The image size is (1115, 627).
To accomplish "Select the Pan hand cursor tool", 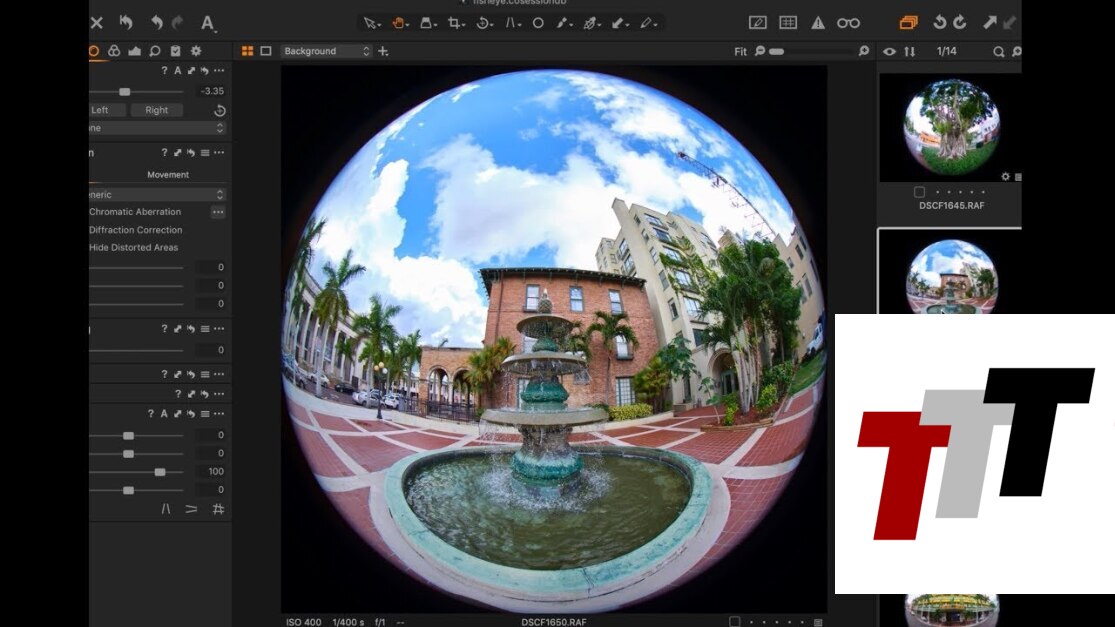I will point(399,23).
